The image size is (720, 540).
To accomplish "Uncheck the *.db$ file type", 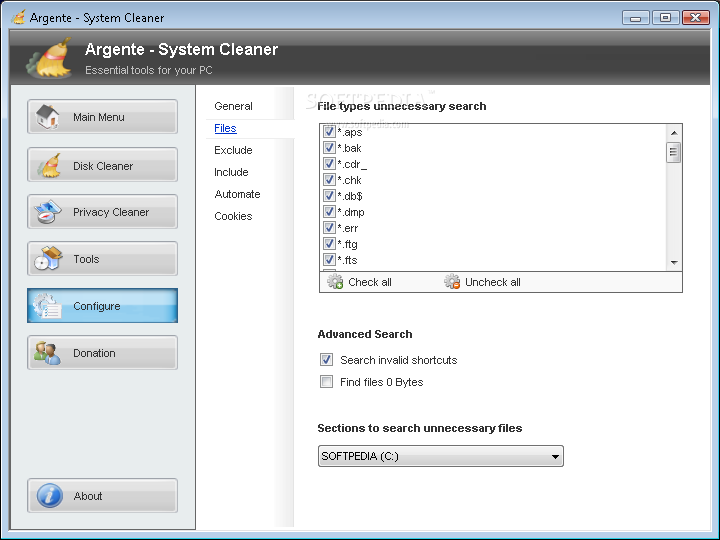I will [x=329, y=196].
